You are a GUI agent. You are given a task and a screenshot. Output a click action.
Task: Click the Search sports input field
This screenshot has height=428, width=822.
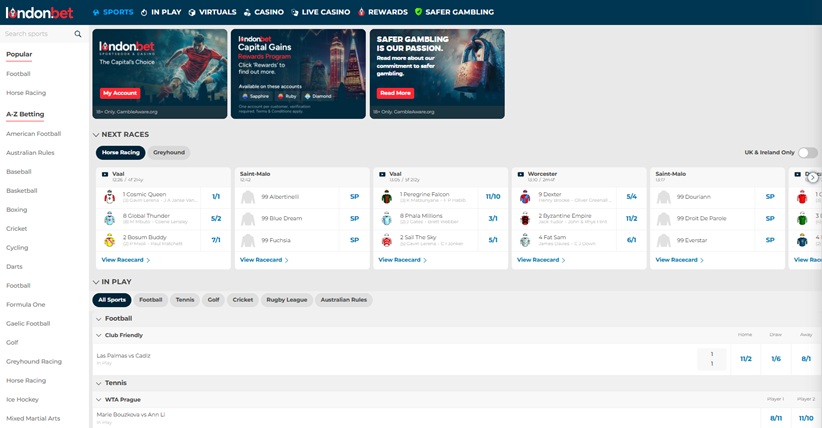click(38, 34)
